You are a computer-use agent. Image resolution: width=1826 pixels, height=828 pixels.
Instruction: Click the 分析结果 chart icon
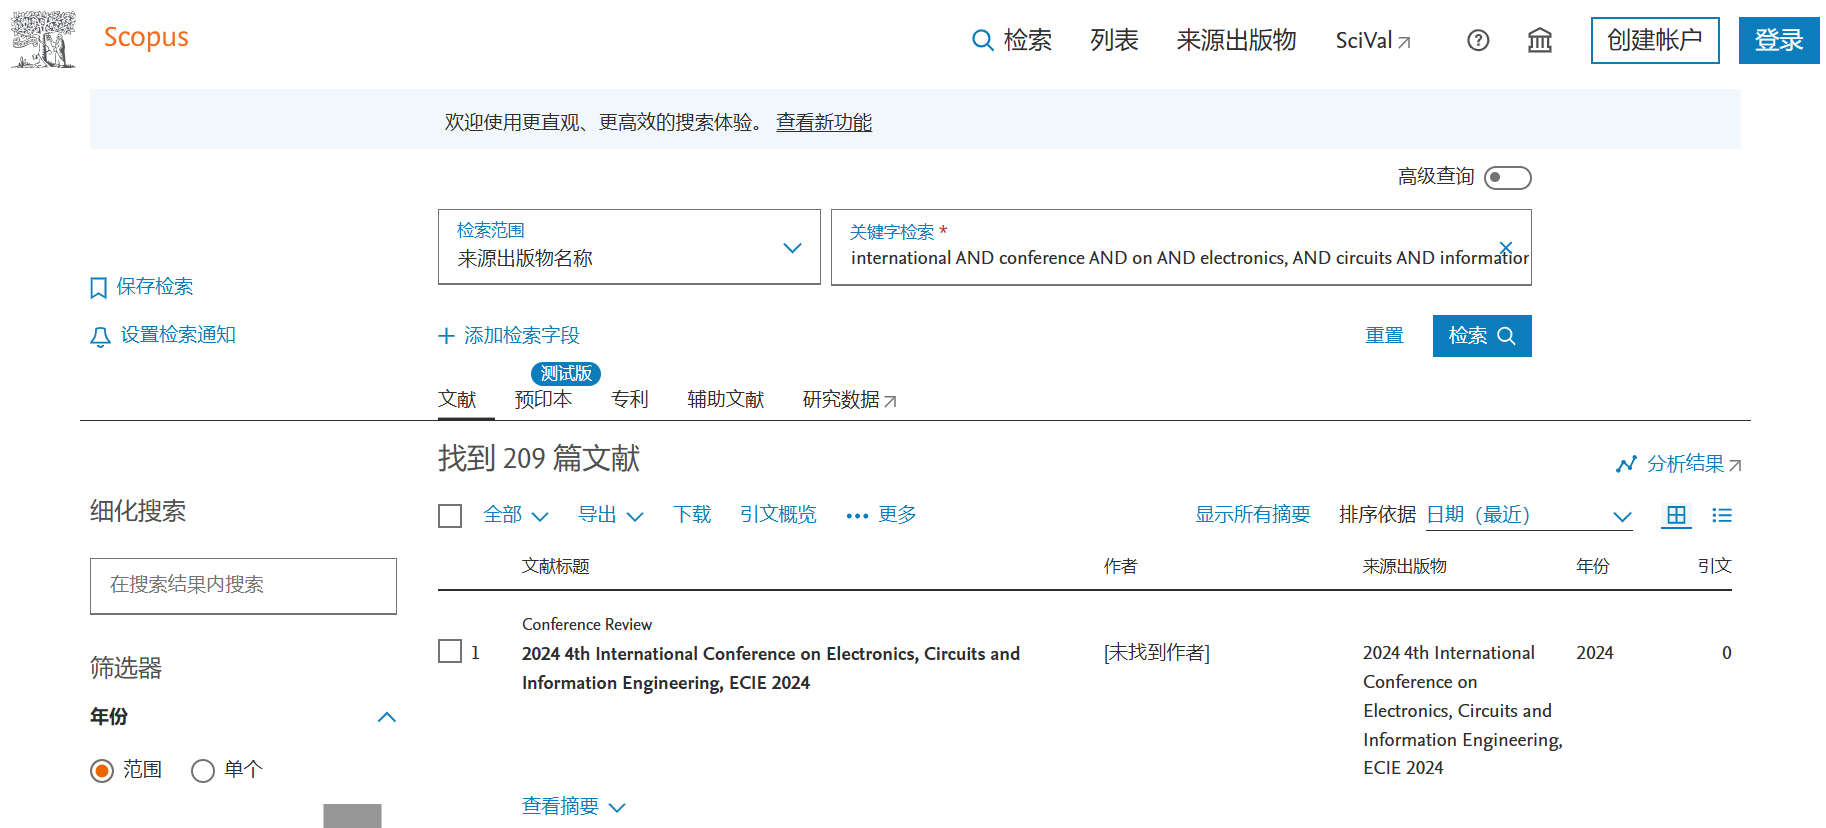pos(1626,464)
